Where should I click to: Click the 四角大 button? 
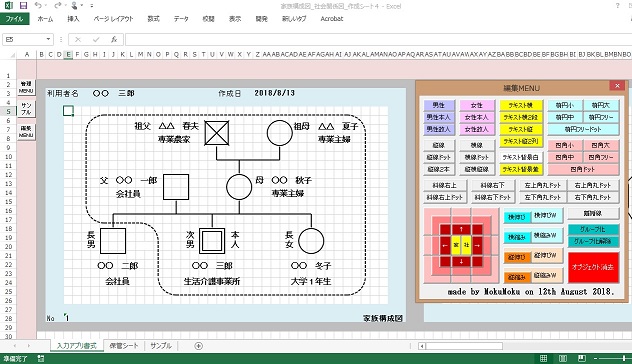[x=601, y=145]
